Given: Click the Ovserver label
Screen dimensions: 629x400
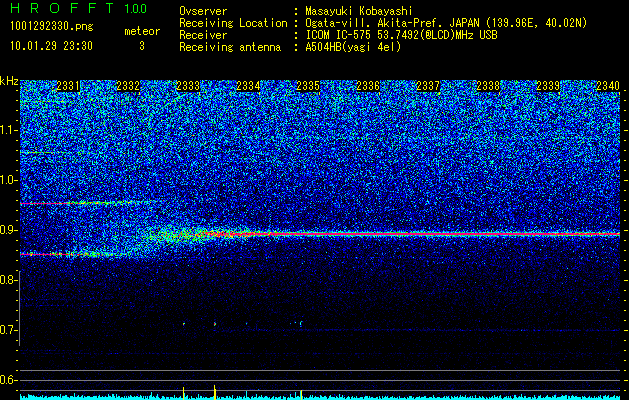Looking at the screenshot, I should point(203,11).
